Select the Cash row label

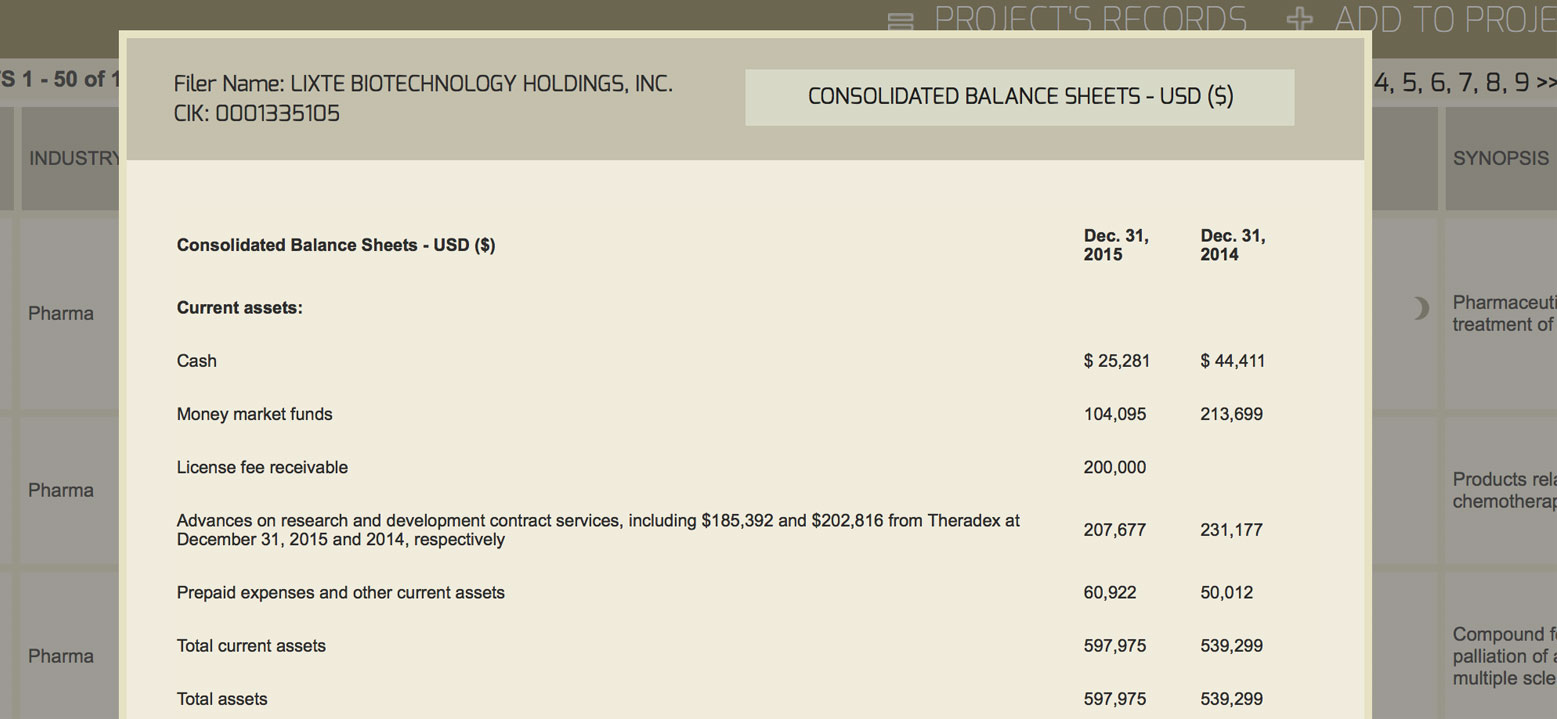click(x=197, y=361)
